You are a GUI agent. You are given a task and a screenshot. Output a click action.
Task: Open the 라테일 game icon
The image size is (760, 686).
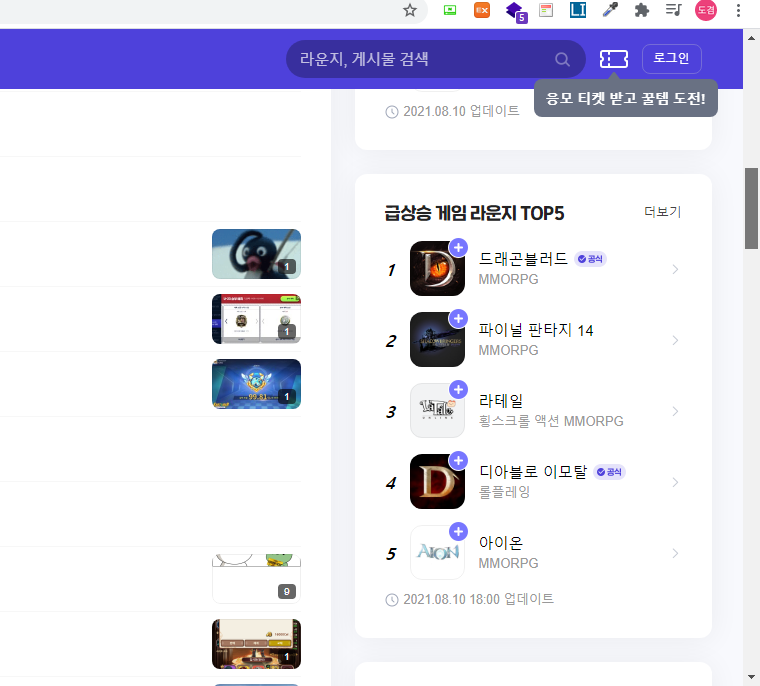click(437, 411)
